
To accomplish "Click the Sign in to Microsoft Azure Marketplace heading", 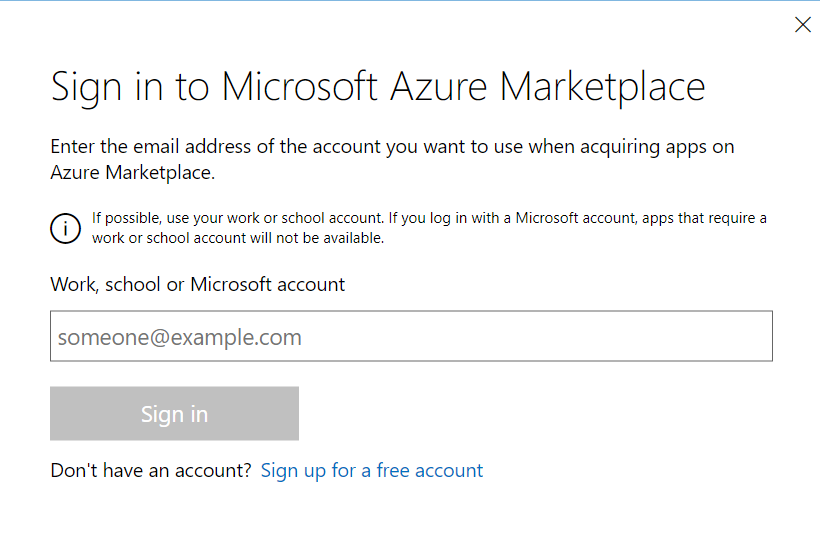I will click(x=378, y=87).
